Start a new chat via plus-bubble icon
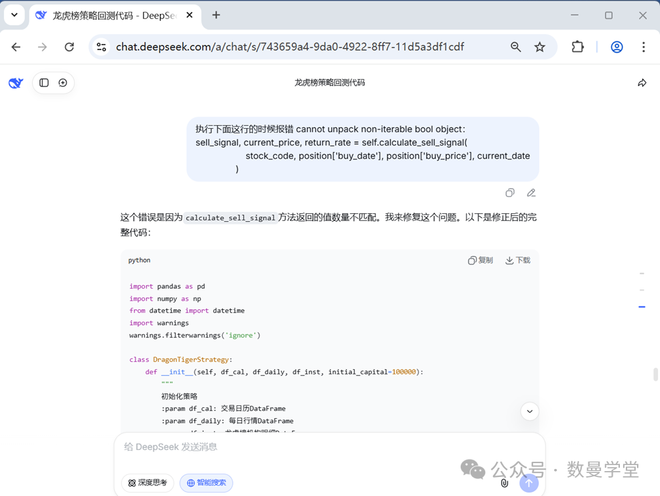 pos(63,83)
